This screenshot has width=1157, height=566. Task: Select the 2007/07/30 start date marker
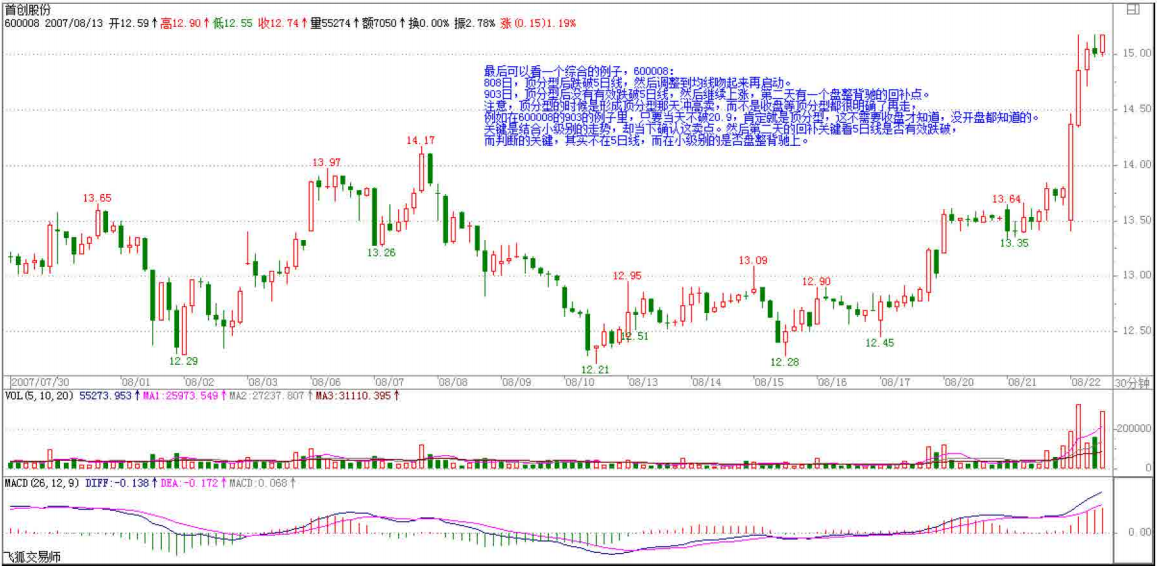40,382
